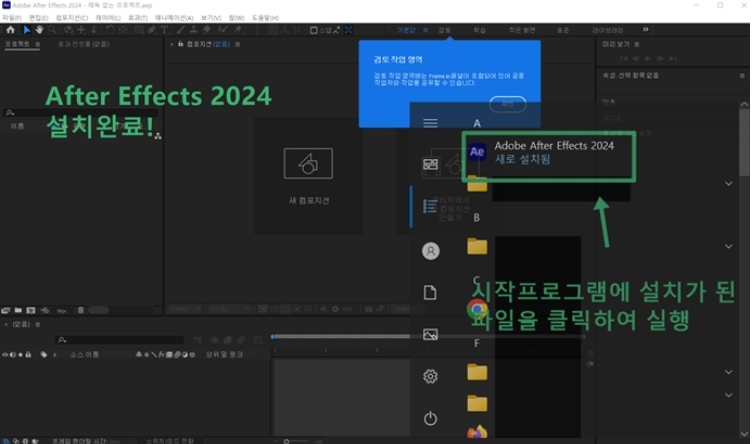Switch to the 학습 workspace tab
Viewport: 752px width, 444px height.
tap(480, 30)
